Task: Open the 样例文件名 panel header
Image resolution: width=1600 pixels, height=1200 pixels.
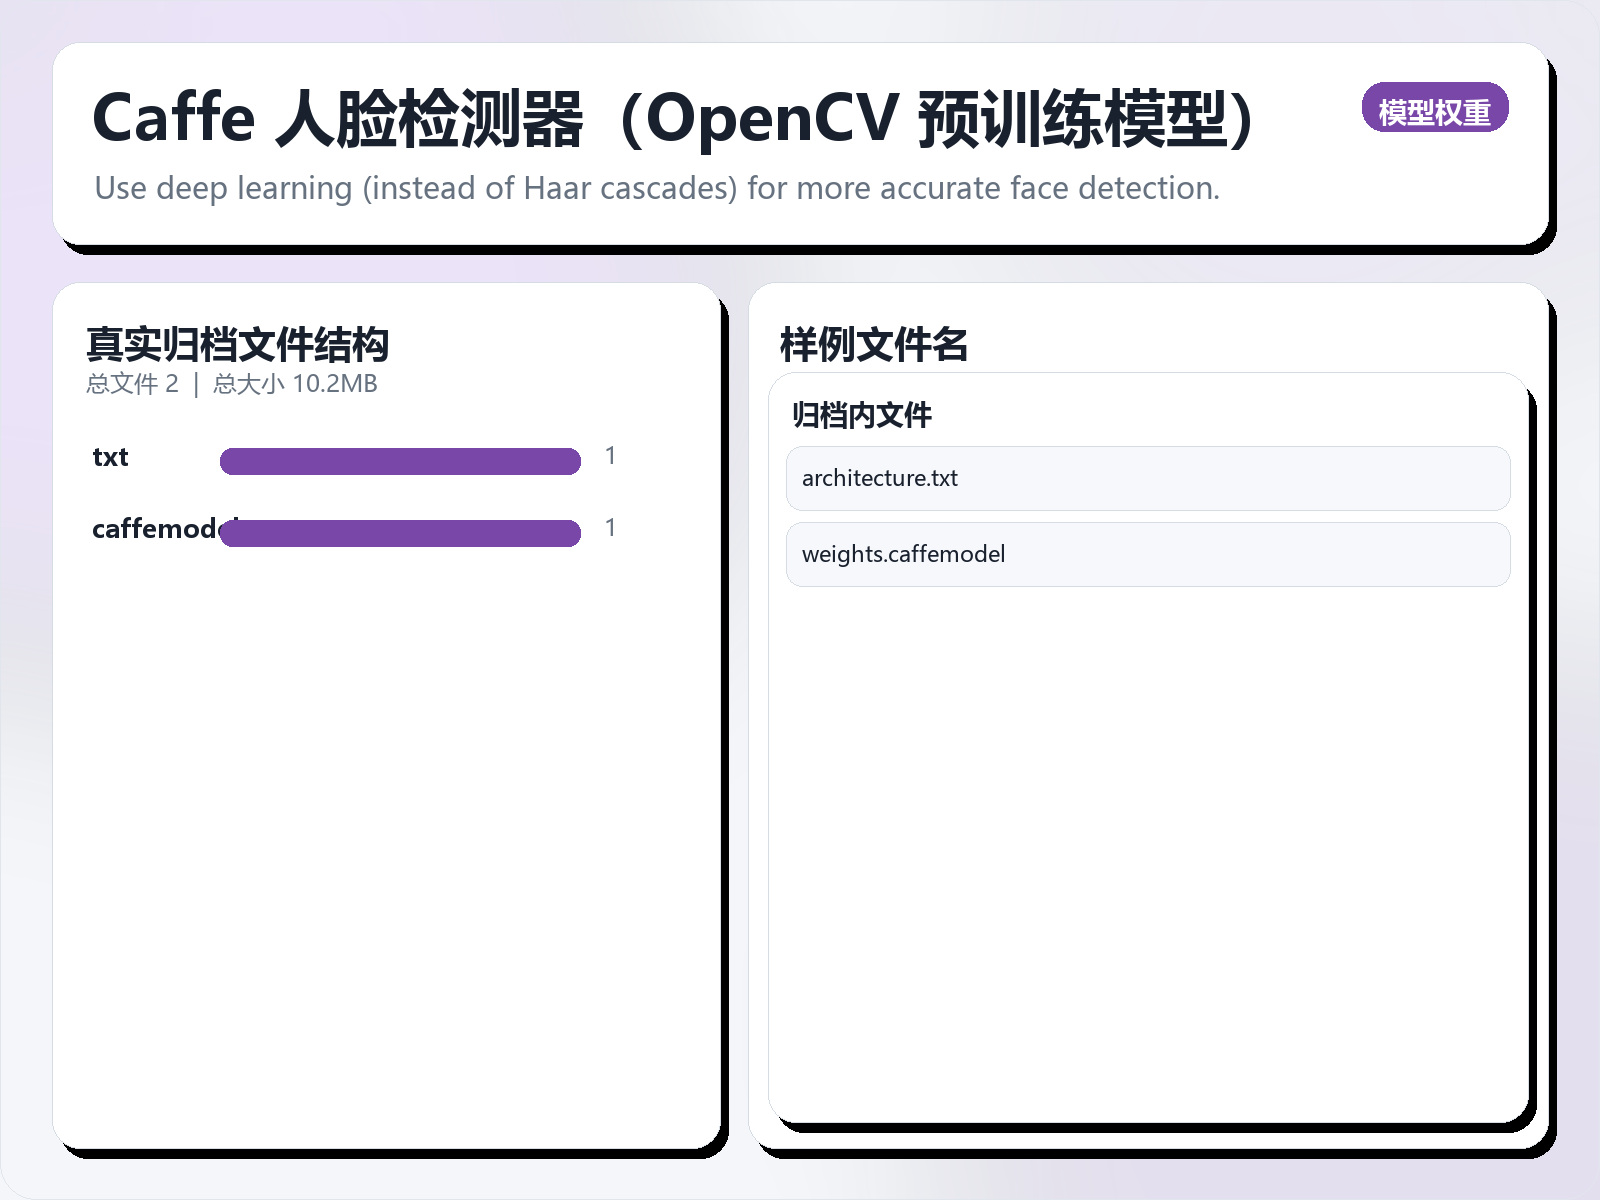Action: coord(875,343)
